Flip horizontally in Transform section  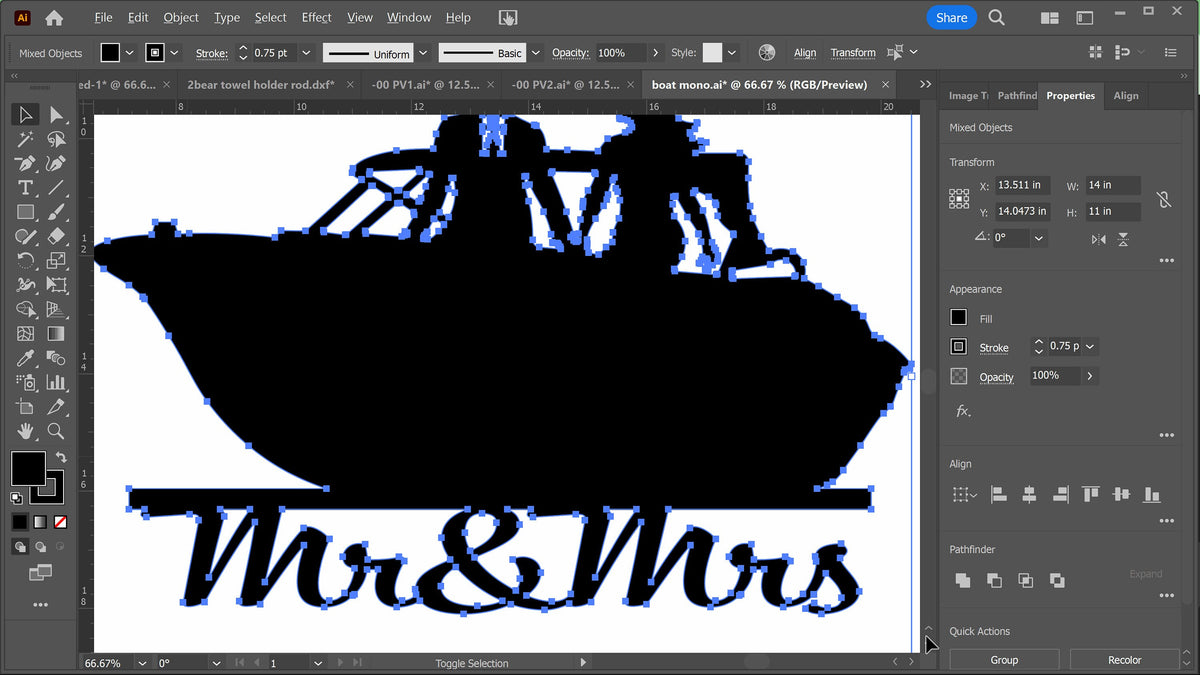[1099, 239]
